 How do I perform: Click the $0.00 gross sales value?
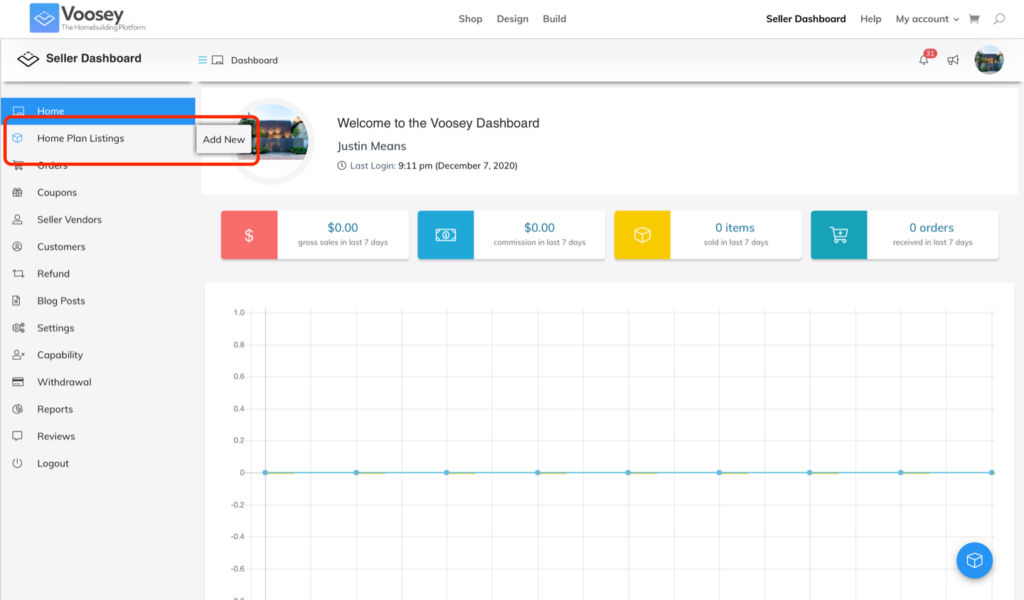(x=343, y=227)
